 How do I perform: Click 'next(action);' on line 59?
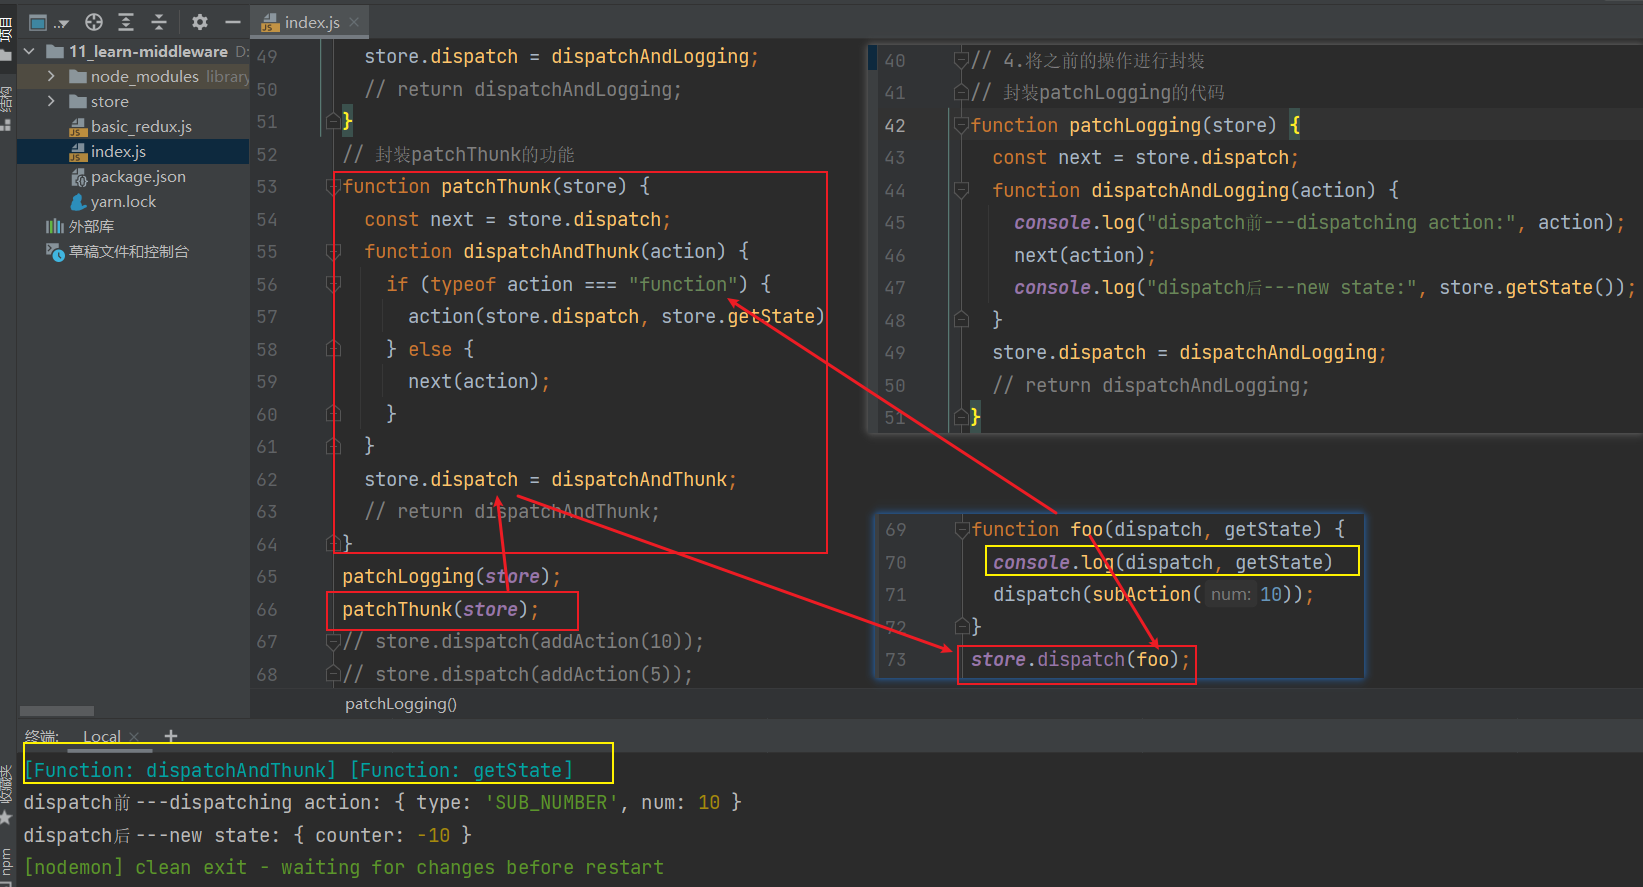478,381
